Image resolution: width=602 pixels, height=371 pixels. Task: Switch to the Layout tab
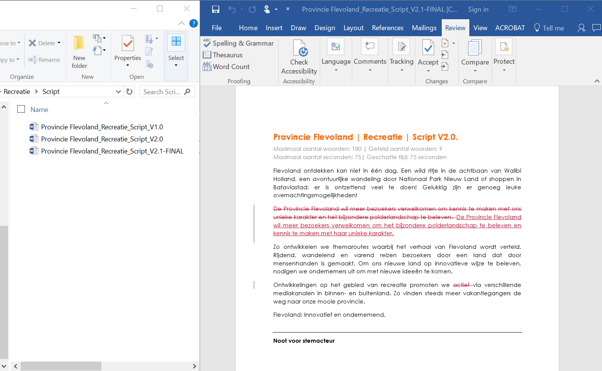353,28
